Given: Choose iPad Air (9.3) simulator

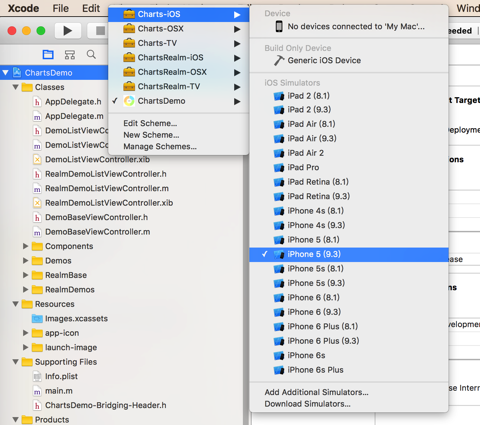Looking at the screenshot, I should coord(349,138).
